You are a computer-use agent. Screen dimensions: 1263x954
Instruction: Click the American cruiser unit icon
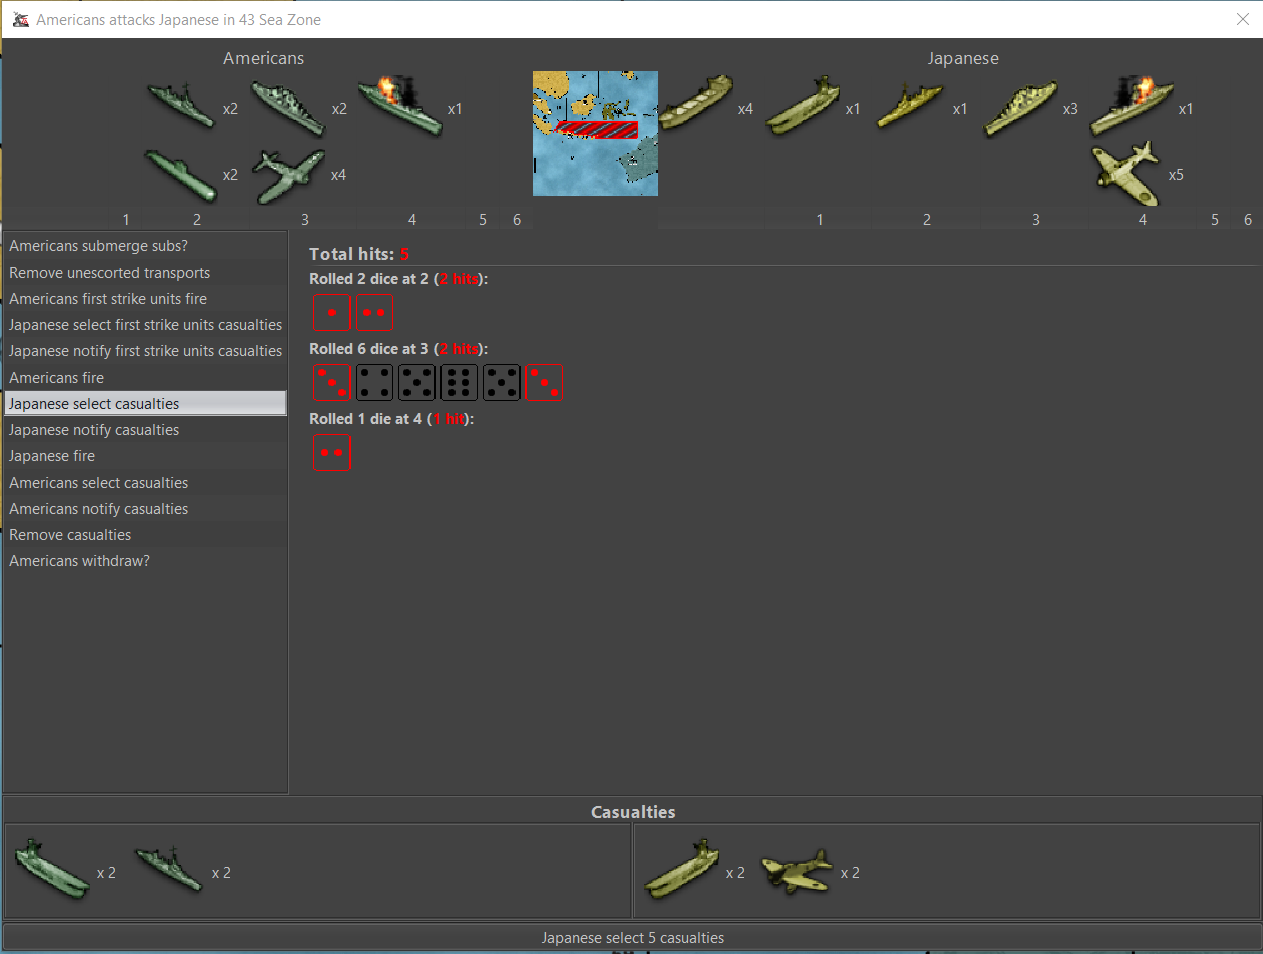point(288,108)
